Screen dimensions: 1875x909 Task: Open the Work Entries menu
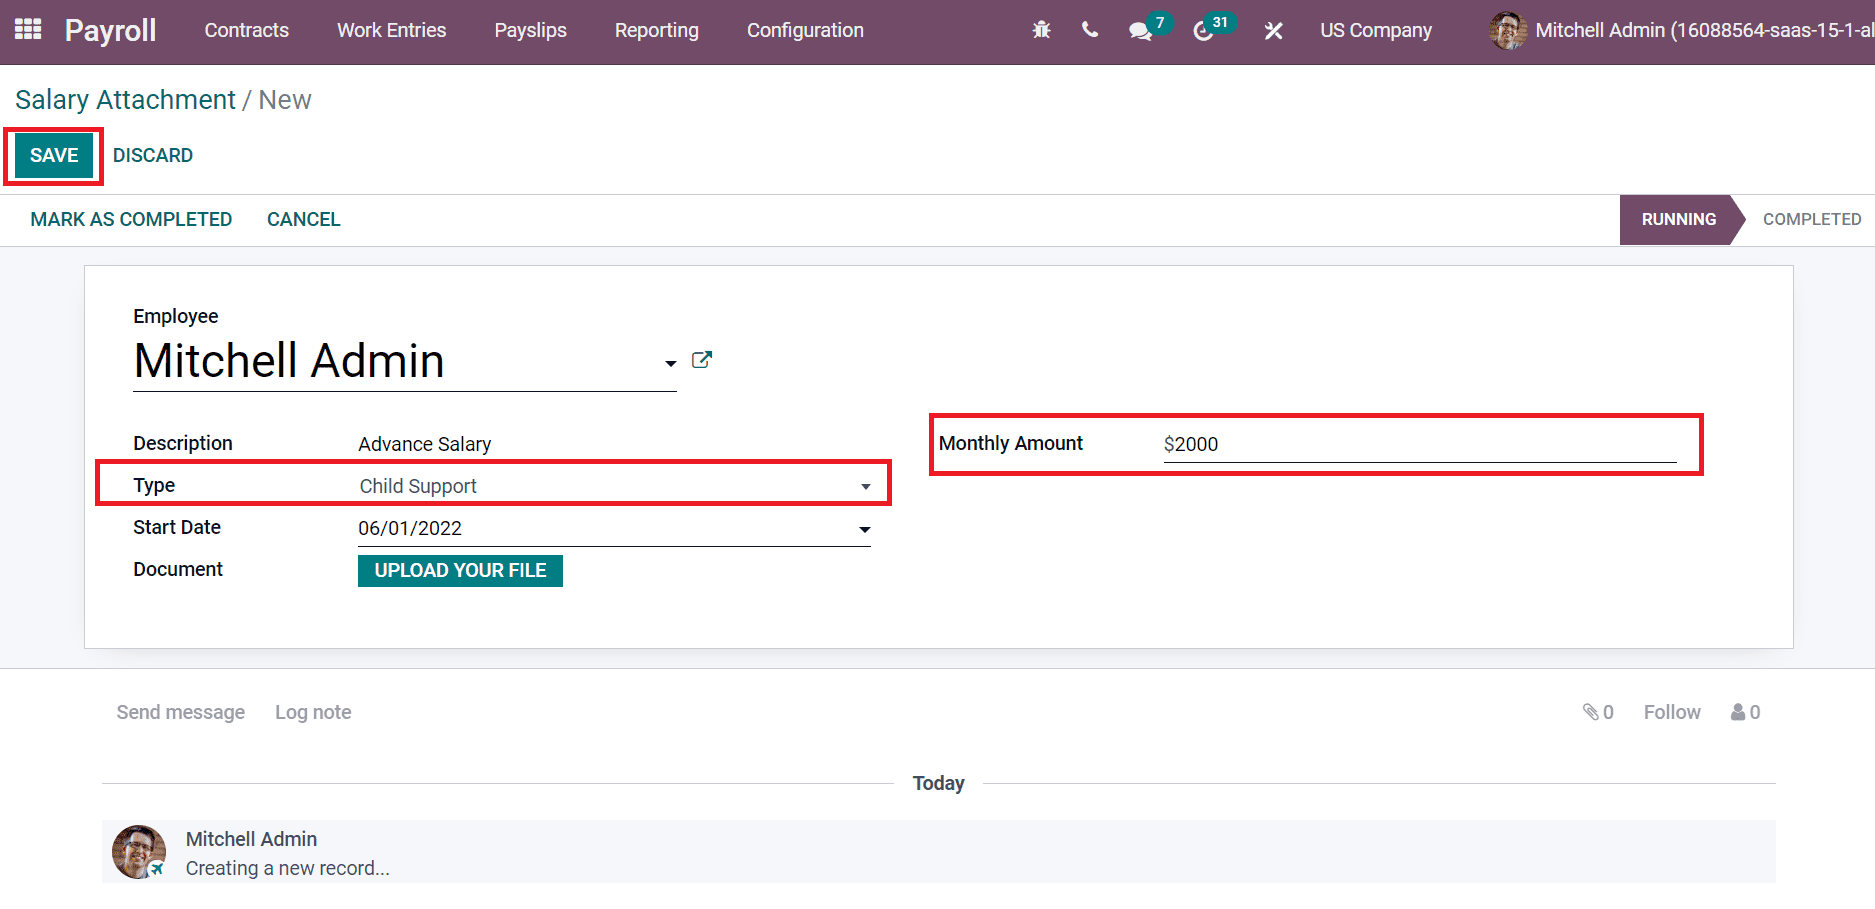(392, 30)
